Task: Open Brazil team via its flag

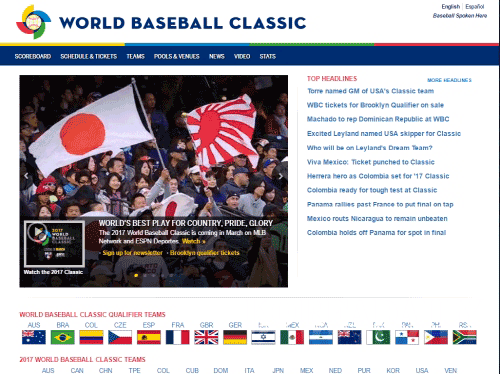Action: pos(63,337)
